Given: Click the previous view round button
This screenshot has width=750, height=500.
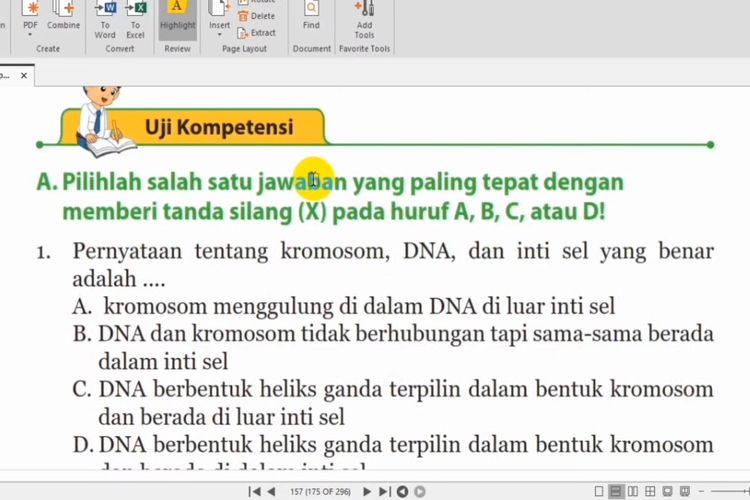Looking at the screenshot, I should click(x=403, y=491).
